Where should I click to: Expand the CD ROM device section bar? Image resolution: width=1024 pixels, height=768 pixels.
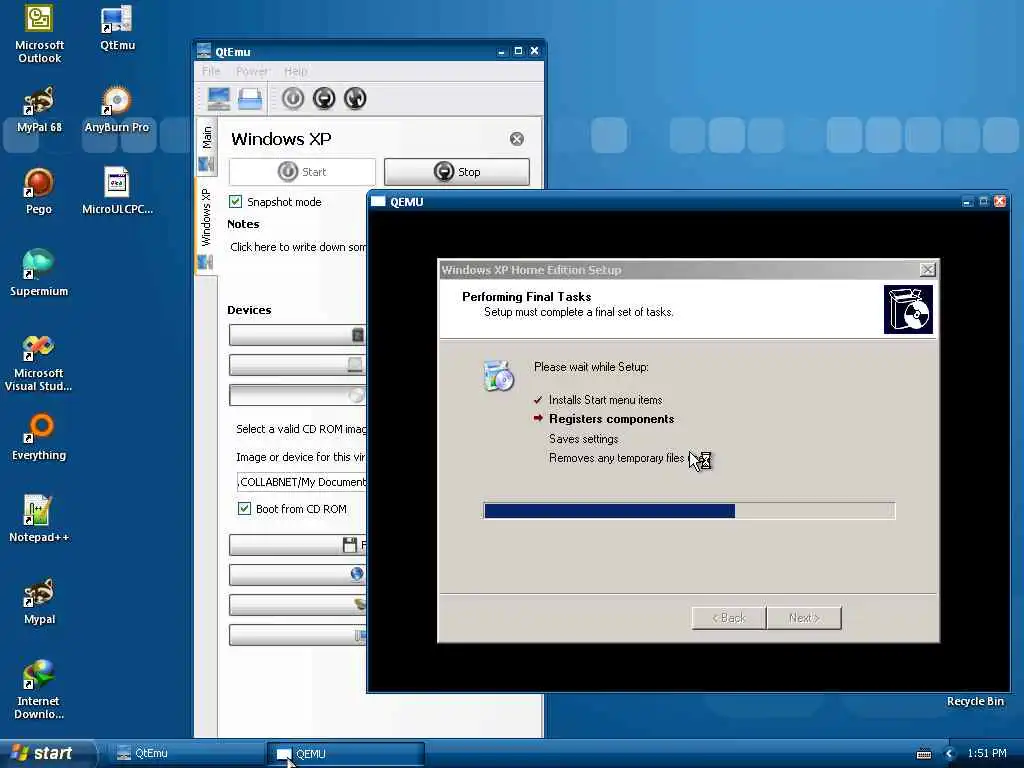point(297,395)
